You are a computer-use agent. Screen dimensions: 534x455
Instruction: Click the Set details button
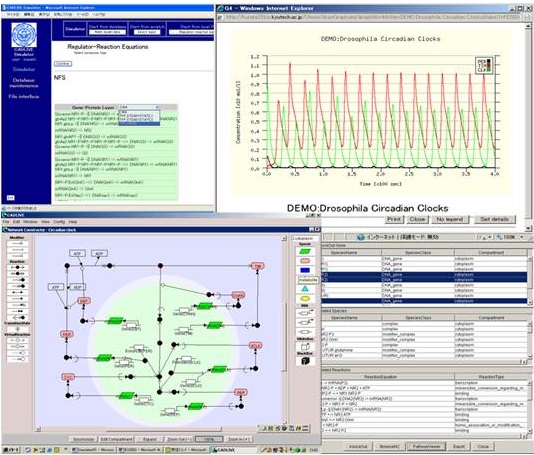[494, 219]
